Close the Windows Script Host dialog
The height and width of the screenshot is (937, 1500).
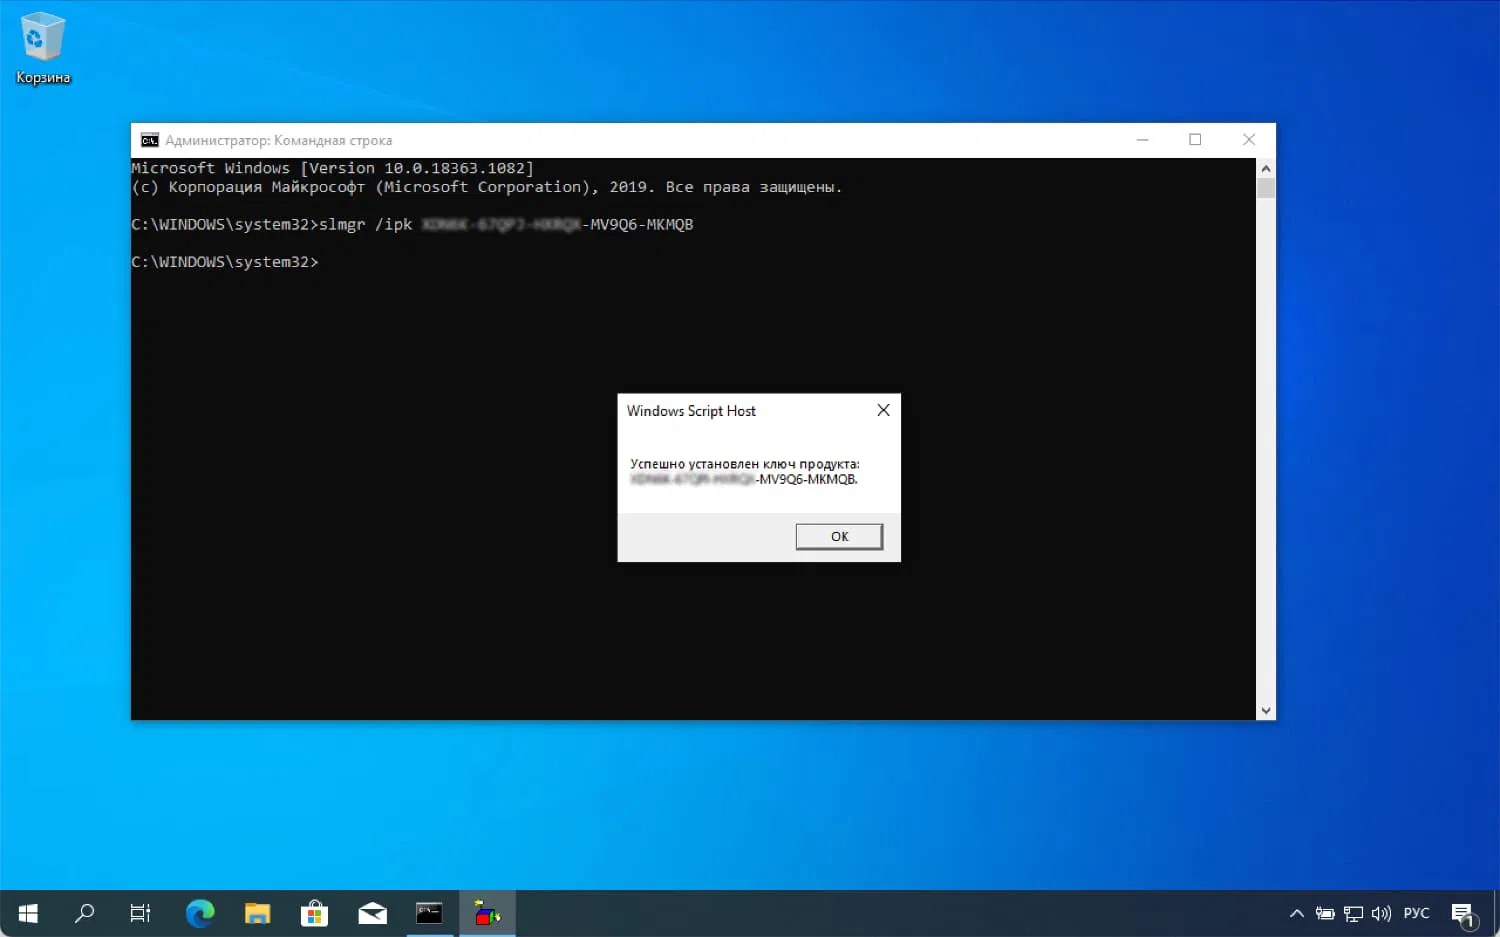click(x=883, y=410)
